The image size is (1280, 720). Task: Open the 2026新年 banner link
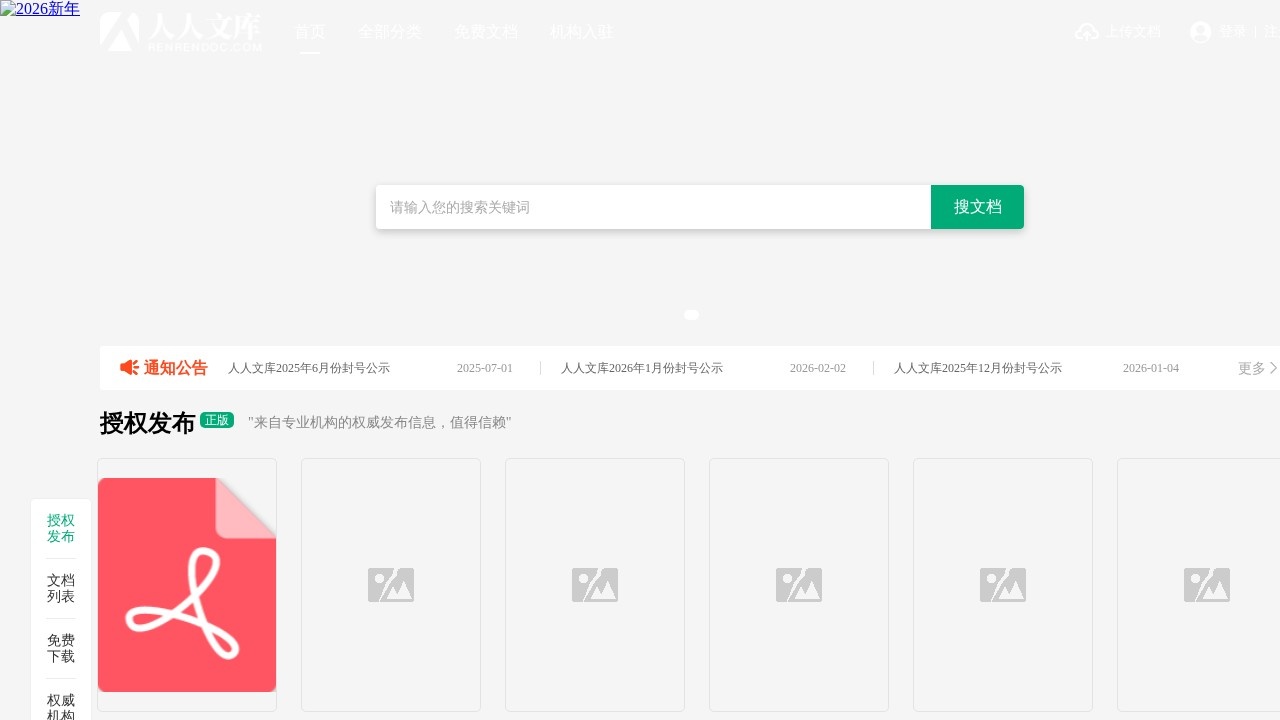tap(40, 9)
